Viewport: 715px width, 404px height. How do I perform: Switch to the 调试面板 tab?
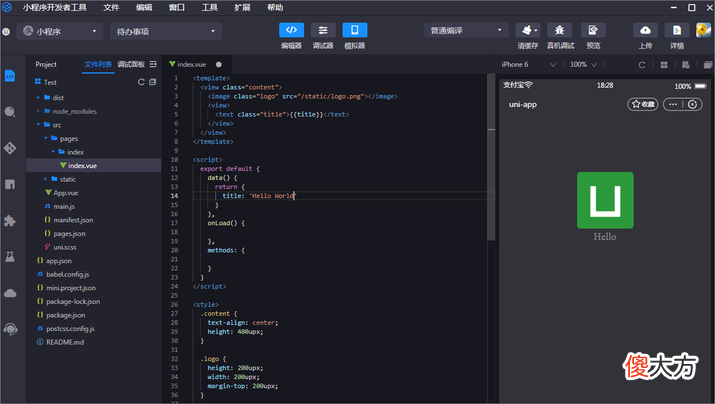[131, 64]
